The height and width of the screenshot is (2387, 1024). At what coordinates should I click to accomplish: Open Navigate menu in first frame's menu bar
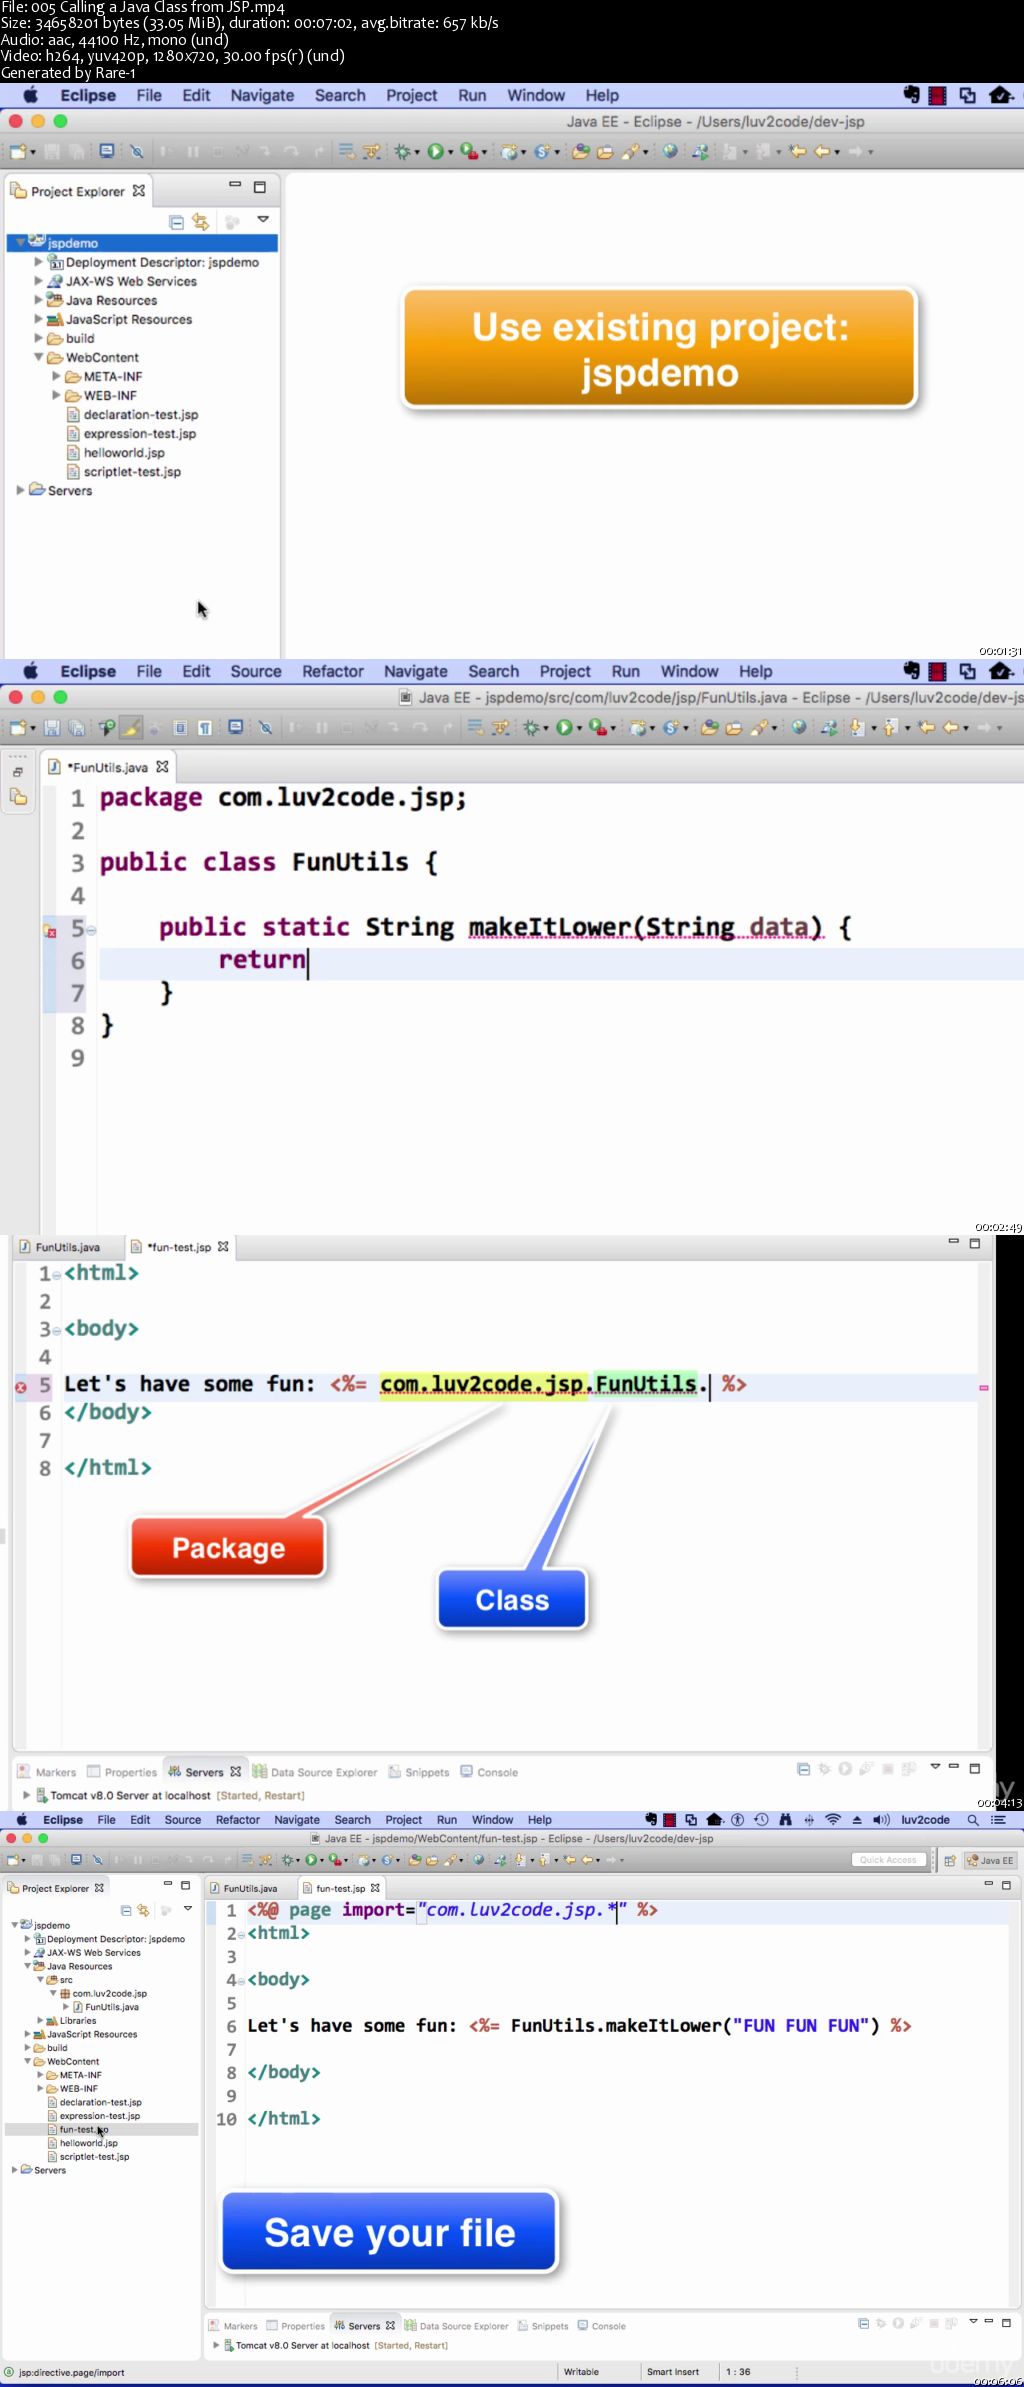(262, 96)
